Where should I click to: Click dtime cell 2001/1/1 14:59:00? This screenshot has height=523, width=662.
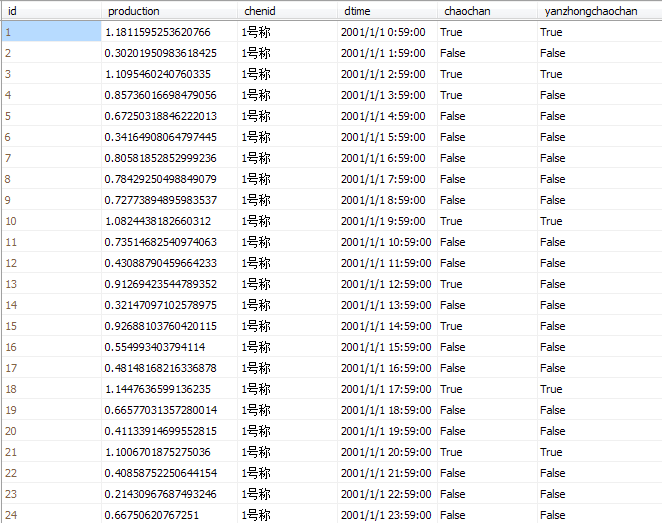386,326
